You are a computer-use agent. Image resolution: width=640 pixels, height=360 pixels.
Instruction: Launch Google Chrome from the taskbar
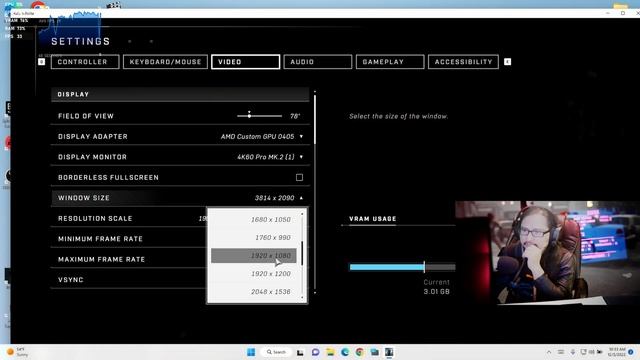360,352
